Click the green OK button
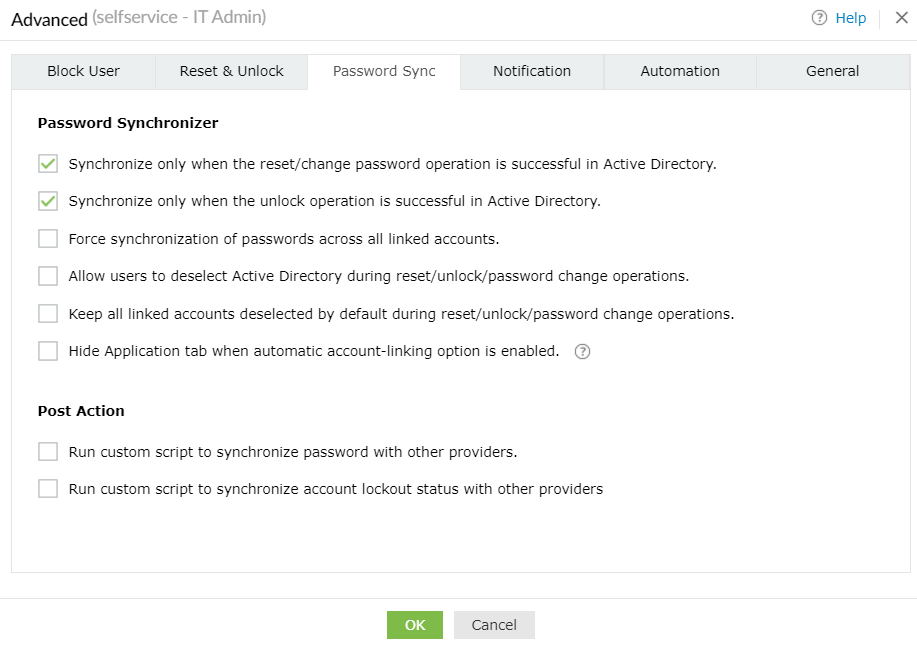 415,625
